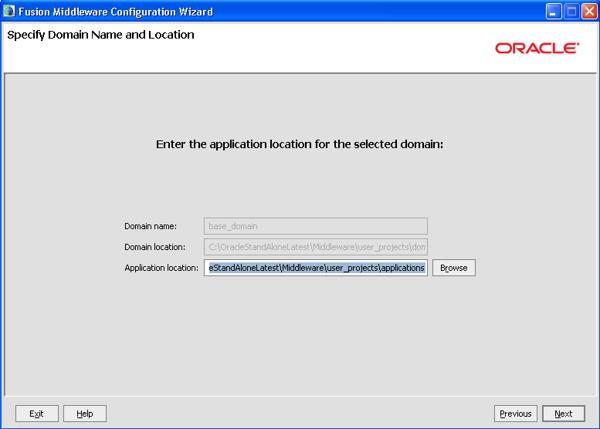Return to the Previous wizard step
The width and height of the screenshot is (600, 429).
pos(516,413)
